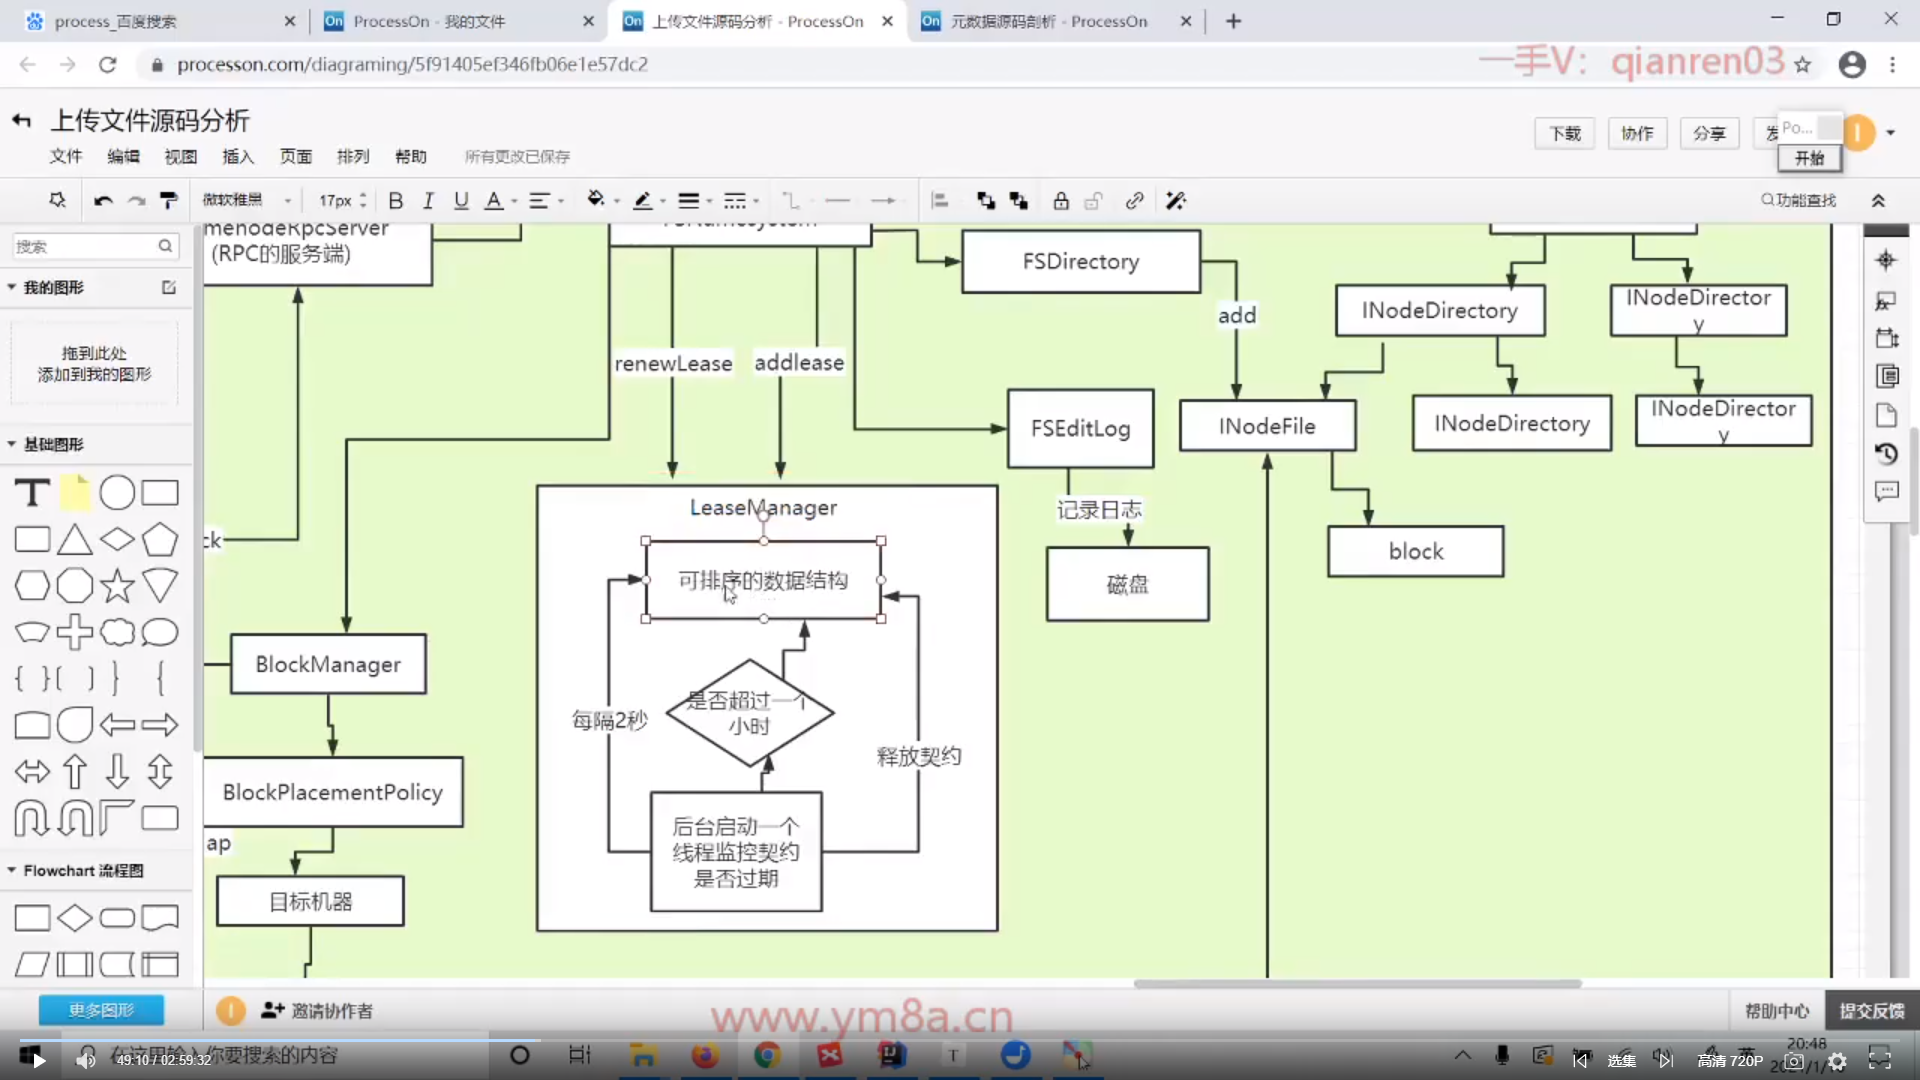Click the 开始 start button
The height and width of the screenshot is (1080, 1920).
1809,158
